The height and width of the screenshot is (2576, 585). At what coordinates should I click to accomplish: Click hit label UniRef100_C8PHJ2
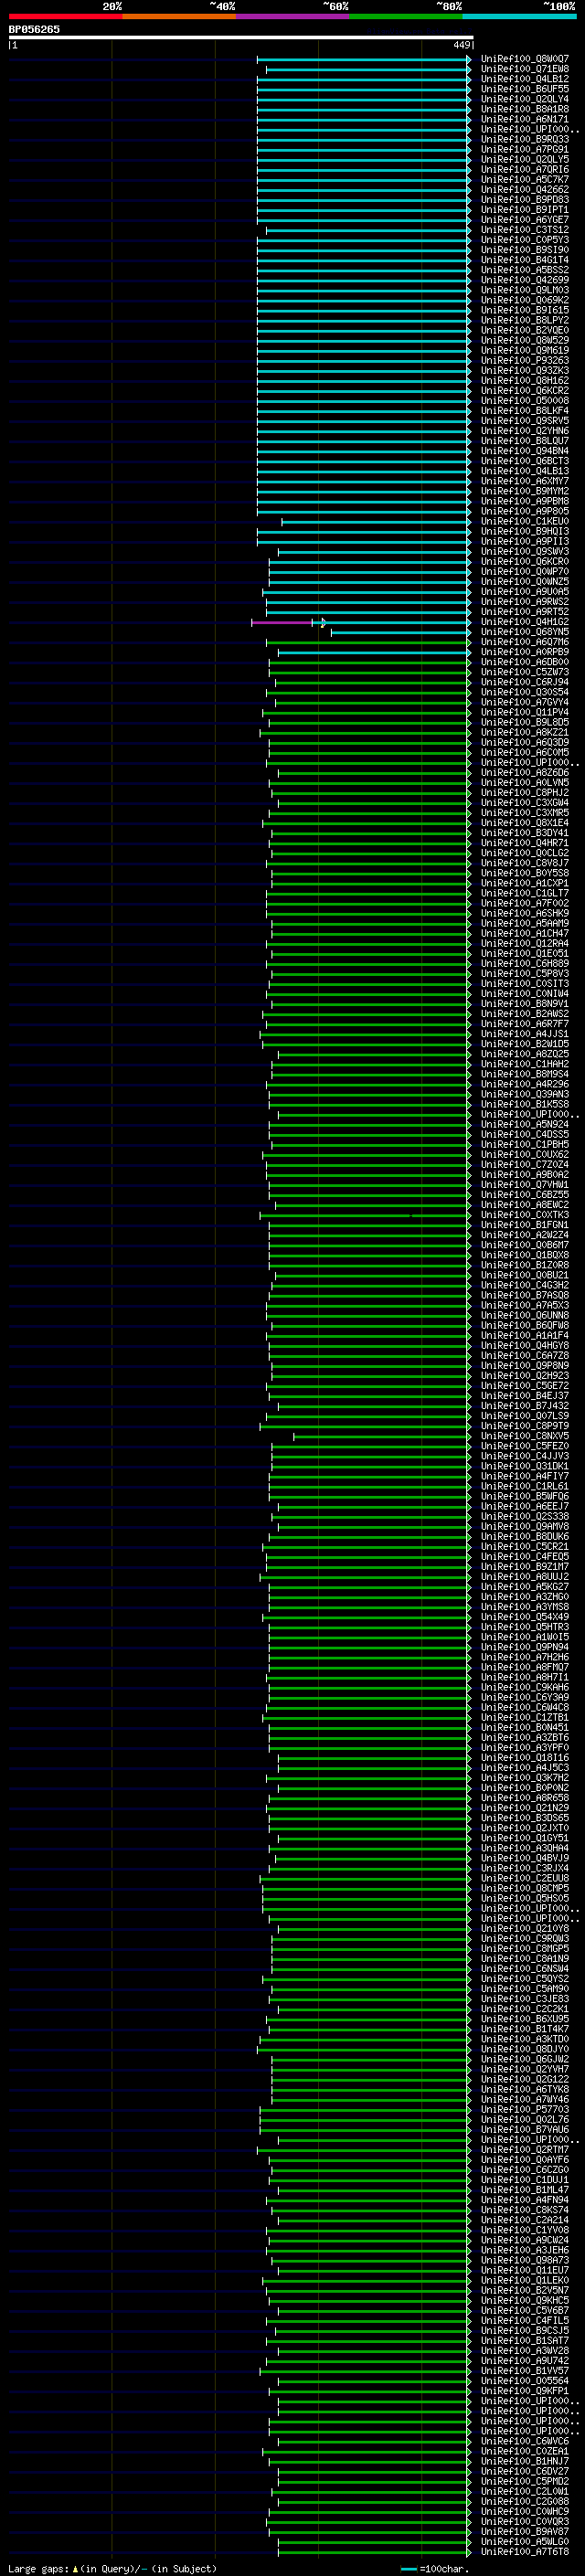click(x=524, y=793)
